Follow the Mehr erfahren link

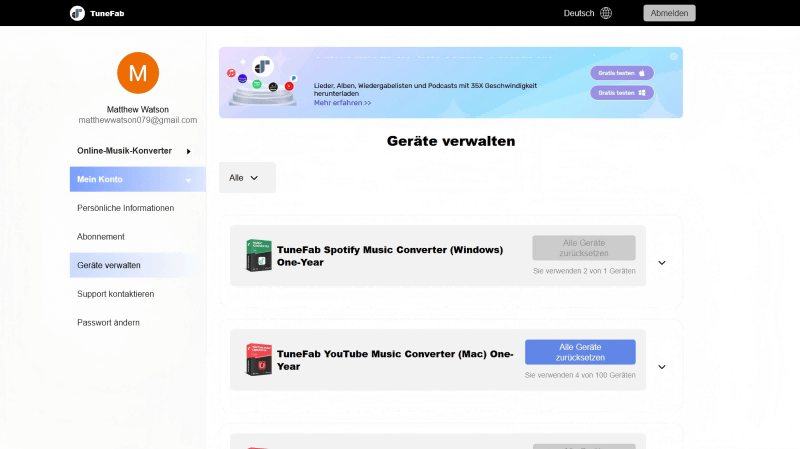click(x=342, y=103)
